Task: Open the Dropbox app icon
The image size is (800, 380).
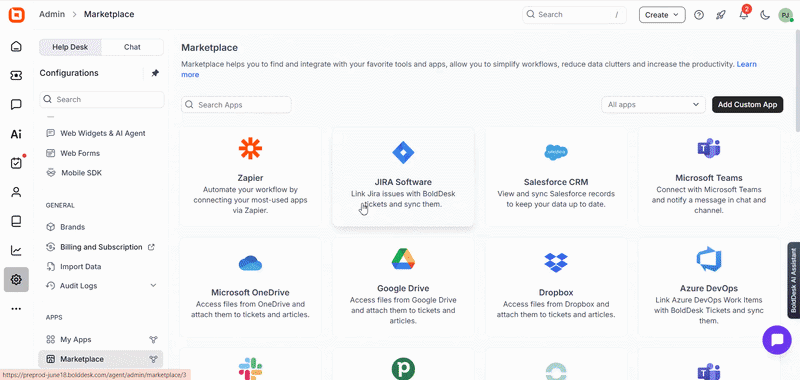Action: [x=556, y=263]
